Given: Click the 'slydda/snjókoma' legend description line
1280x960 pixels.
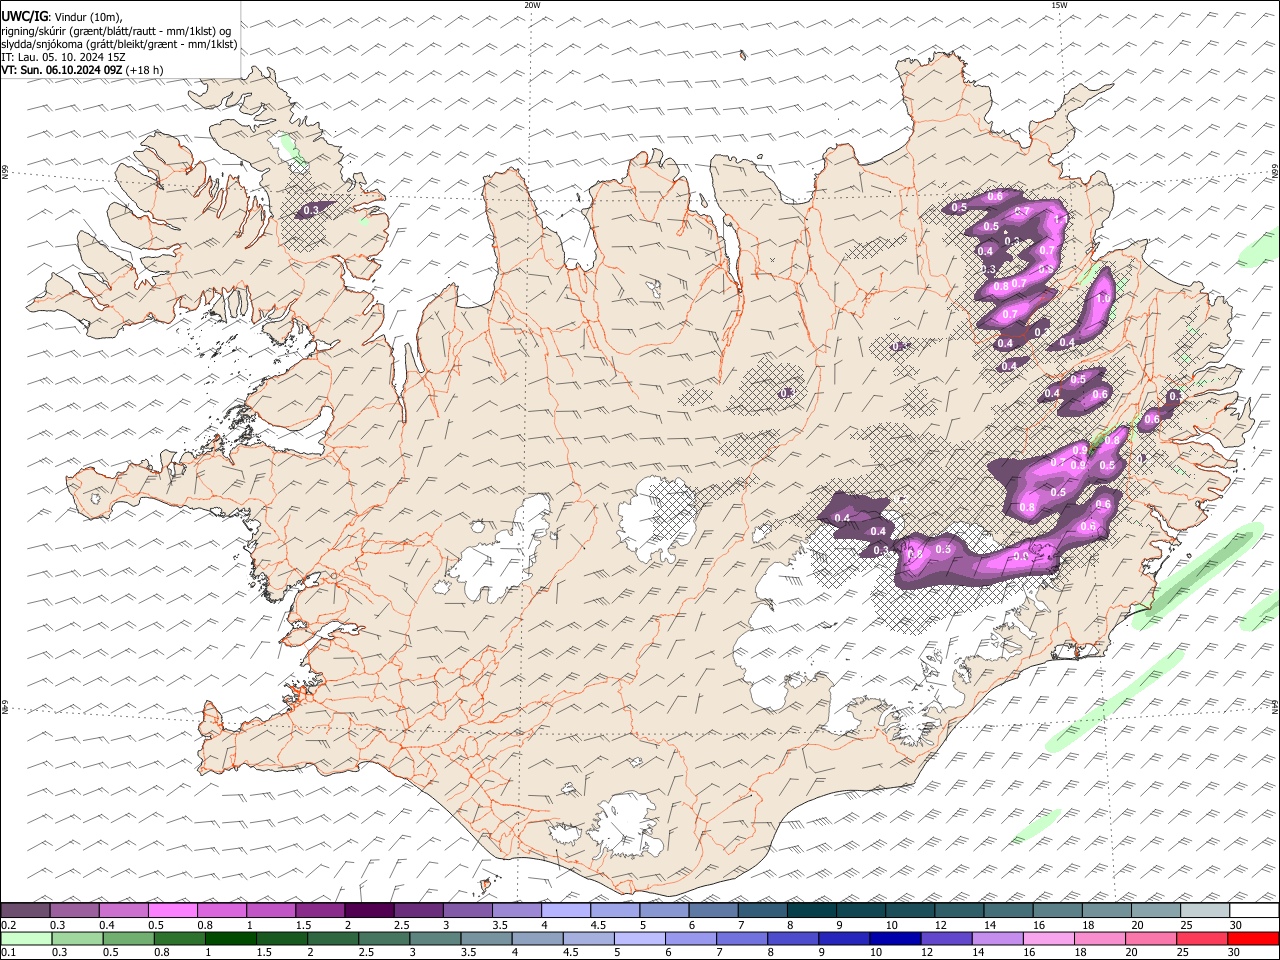Looking at the screenshot, I should tap(120, 44).
